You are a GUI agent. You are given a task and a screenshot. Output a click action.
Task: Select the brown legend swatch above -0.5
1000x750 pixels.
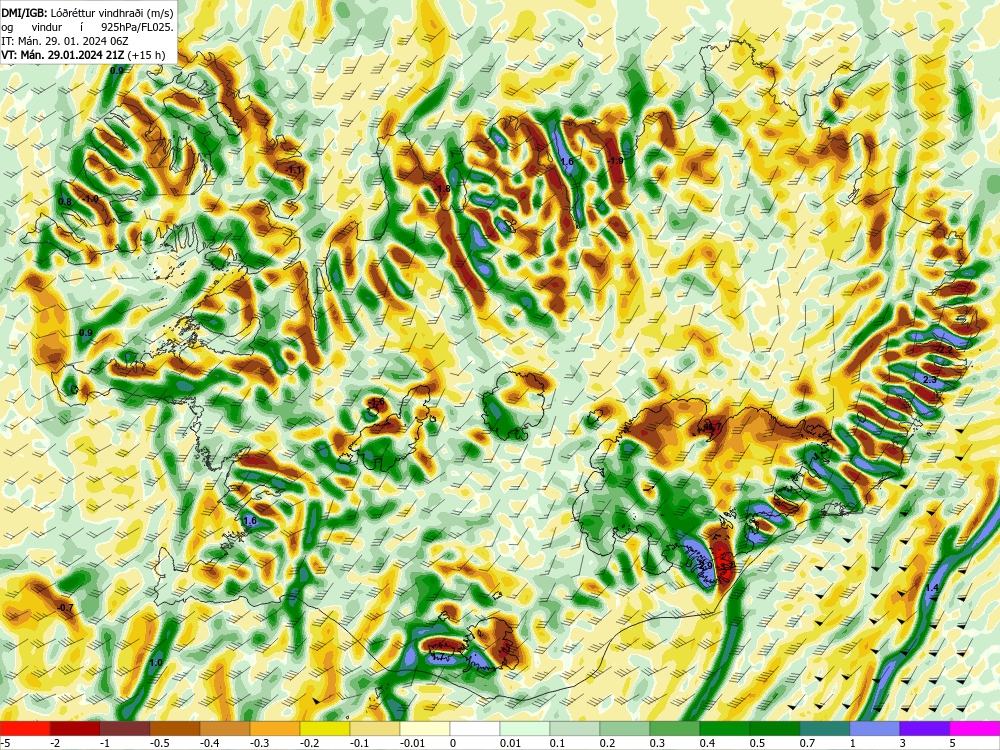coord(175,728)
